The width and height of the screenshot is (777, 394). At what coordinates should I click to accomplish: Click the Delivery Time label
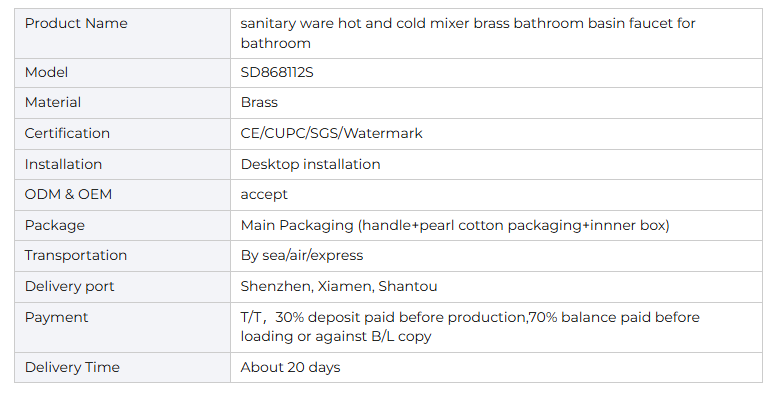72,368
